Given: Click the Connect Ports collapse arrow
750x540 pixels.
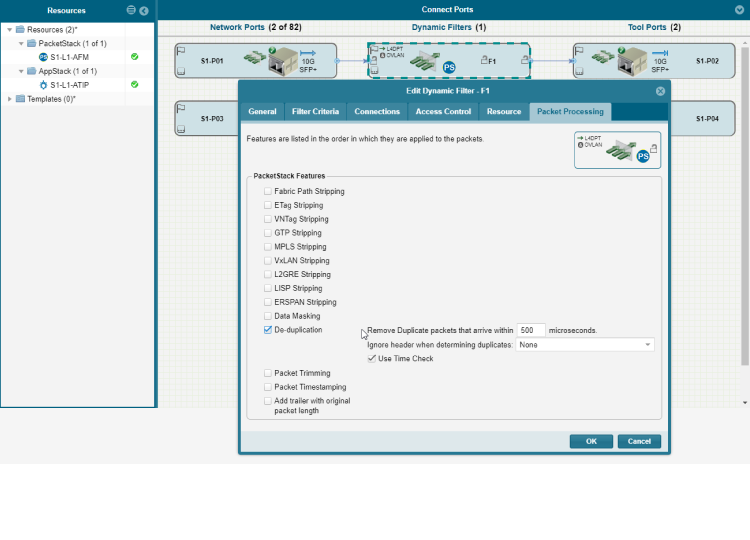Looking at the screenshot, I should point(739,9).
